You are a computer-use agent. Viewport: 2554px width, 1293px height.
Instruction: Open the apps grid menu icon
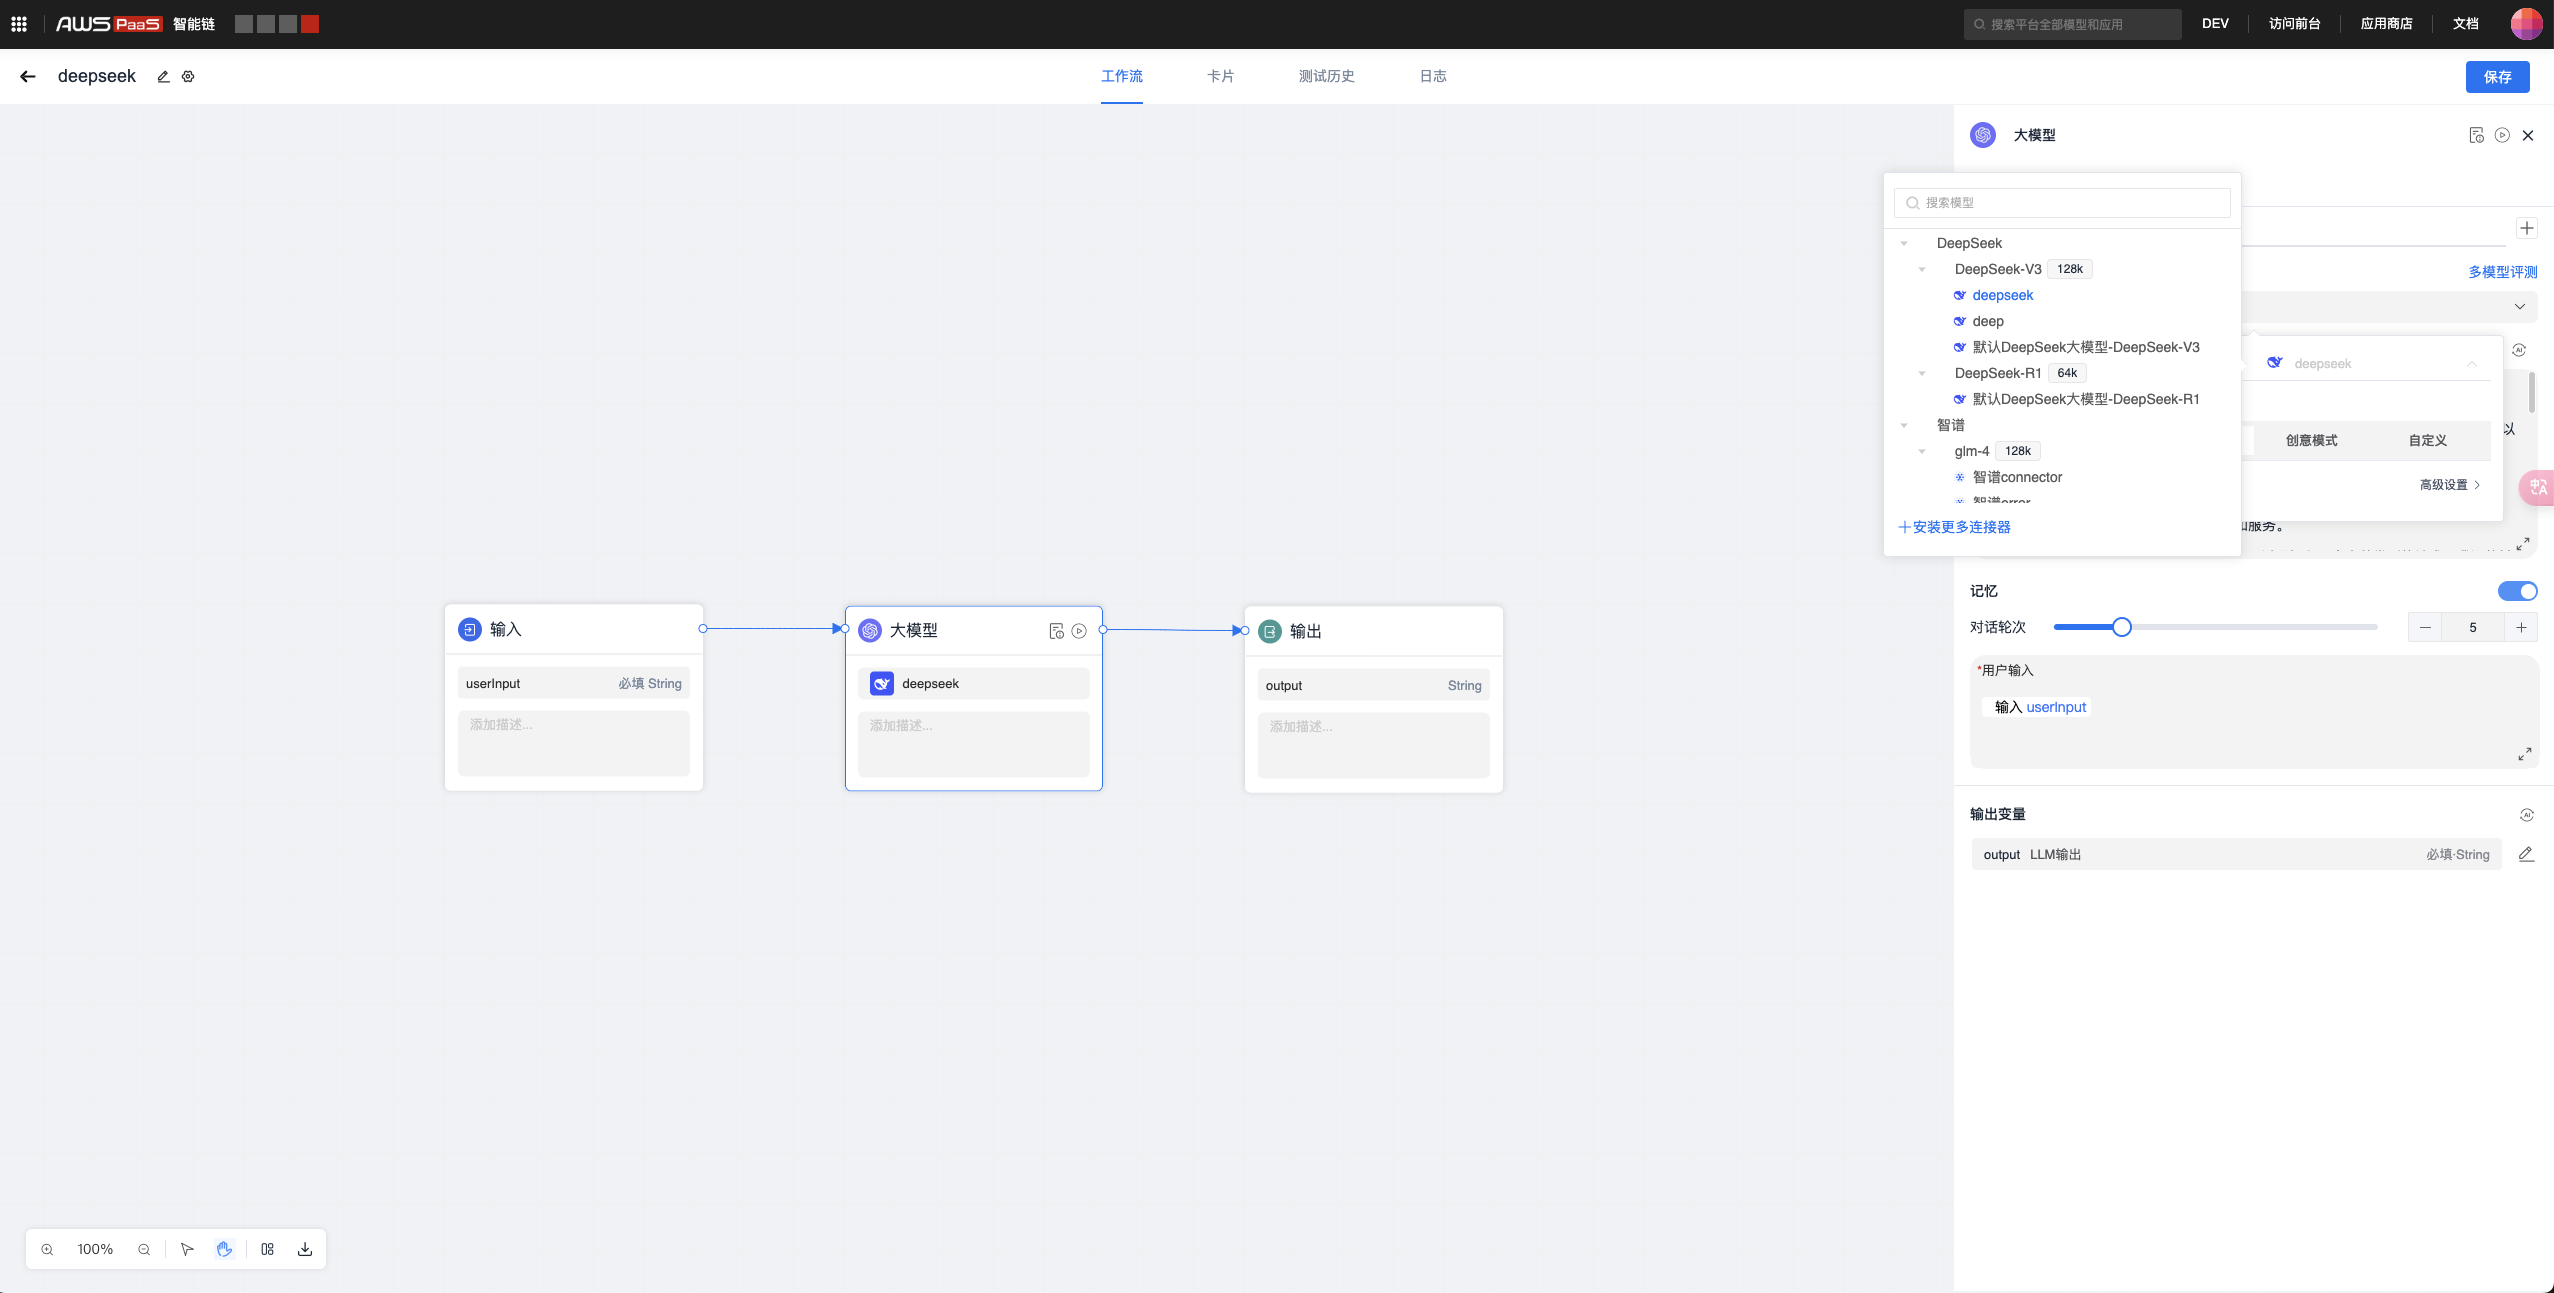[x=19, y=24]
